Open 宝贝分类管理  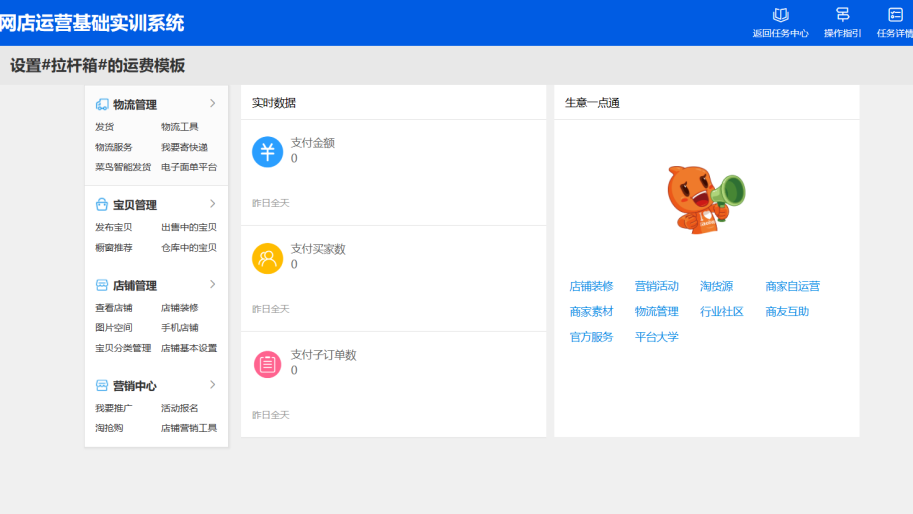123,348
